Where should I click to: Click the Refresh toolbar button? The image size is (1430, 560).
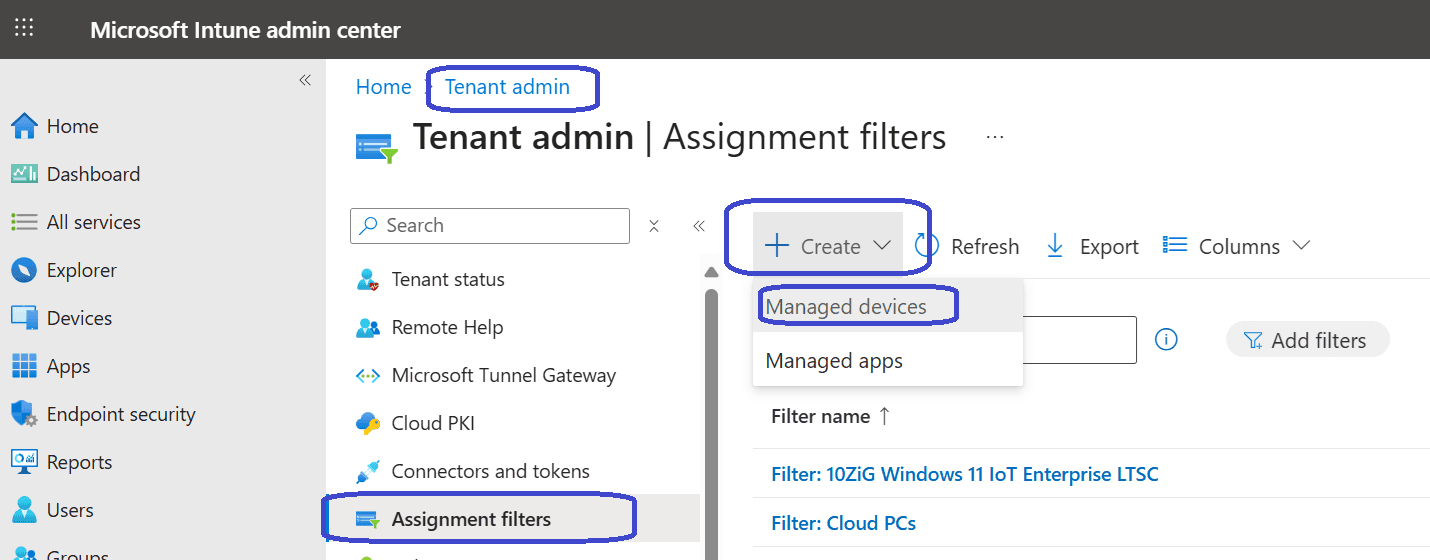[967, 246]
